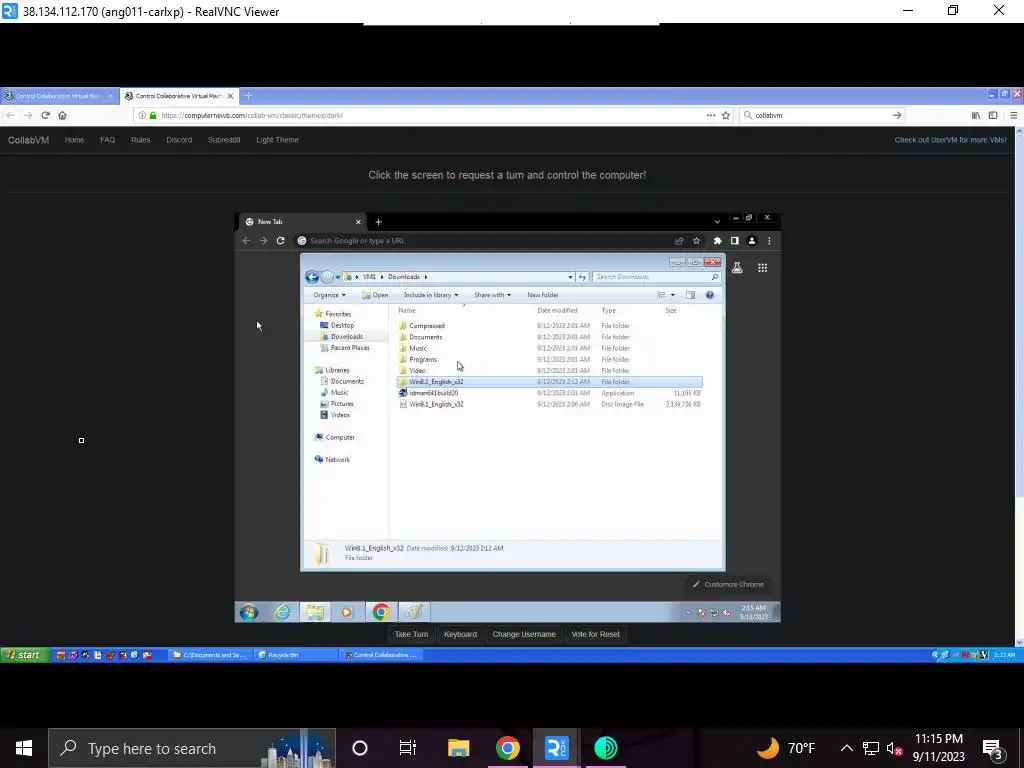1024x768 pixels.
Task: Click Chrome icon on Windows 10 taskbar
Action: pos(507,748)
